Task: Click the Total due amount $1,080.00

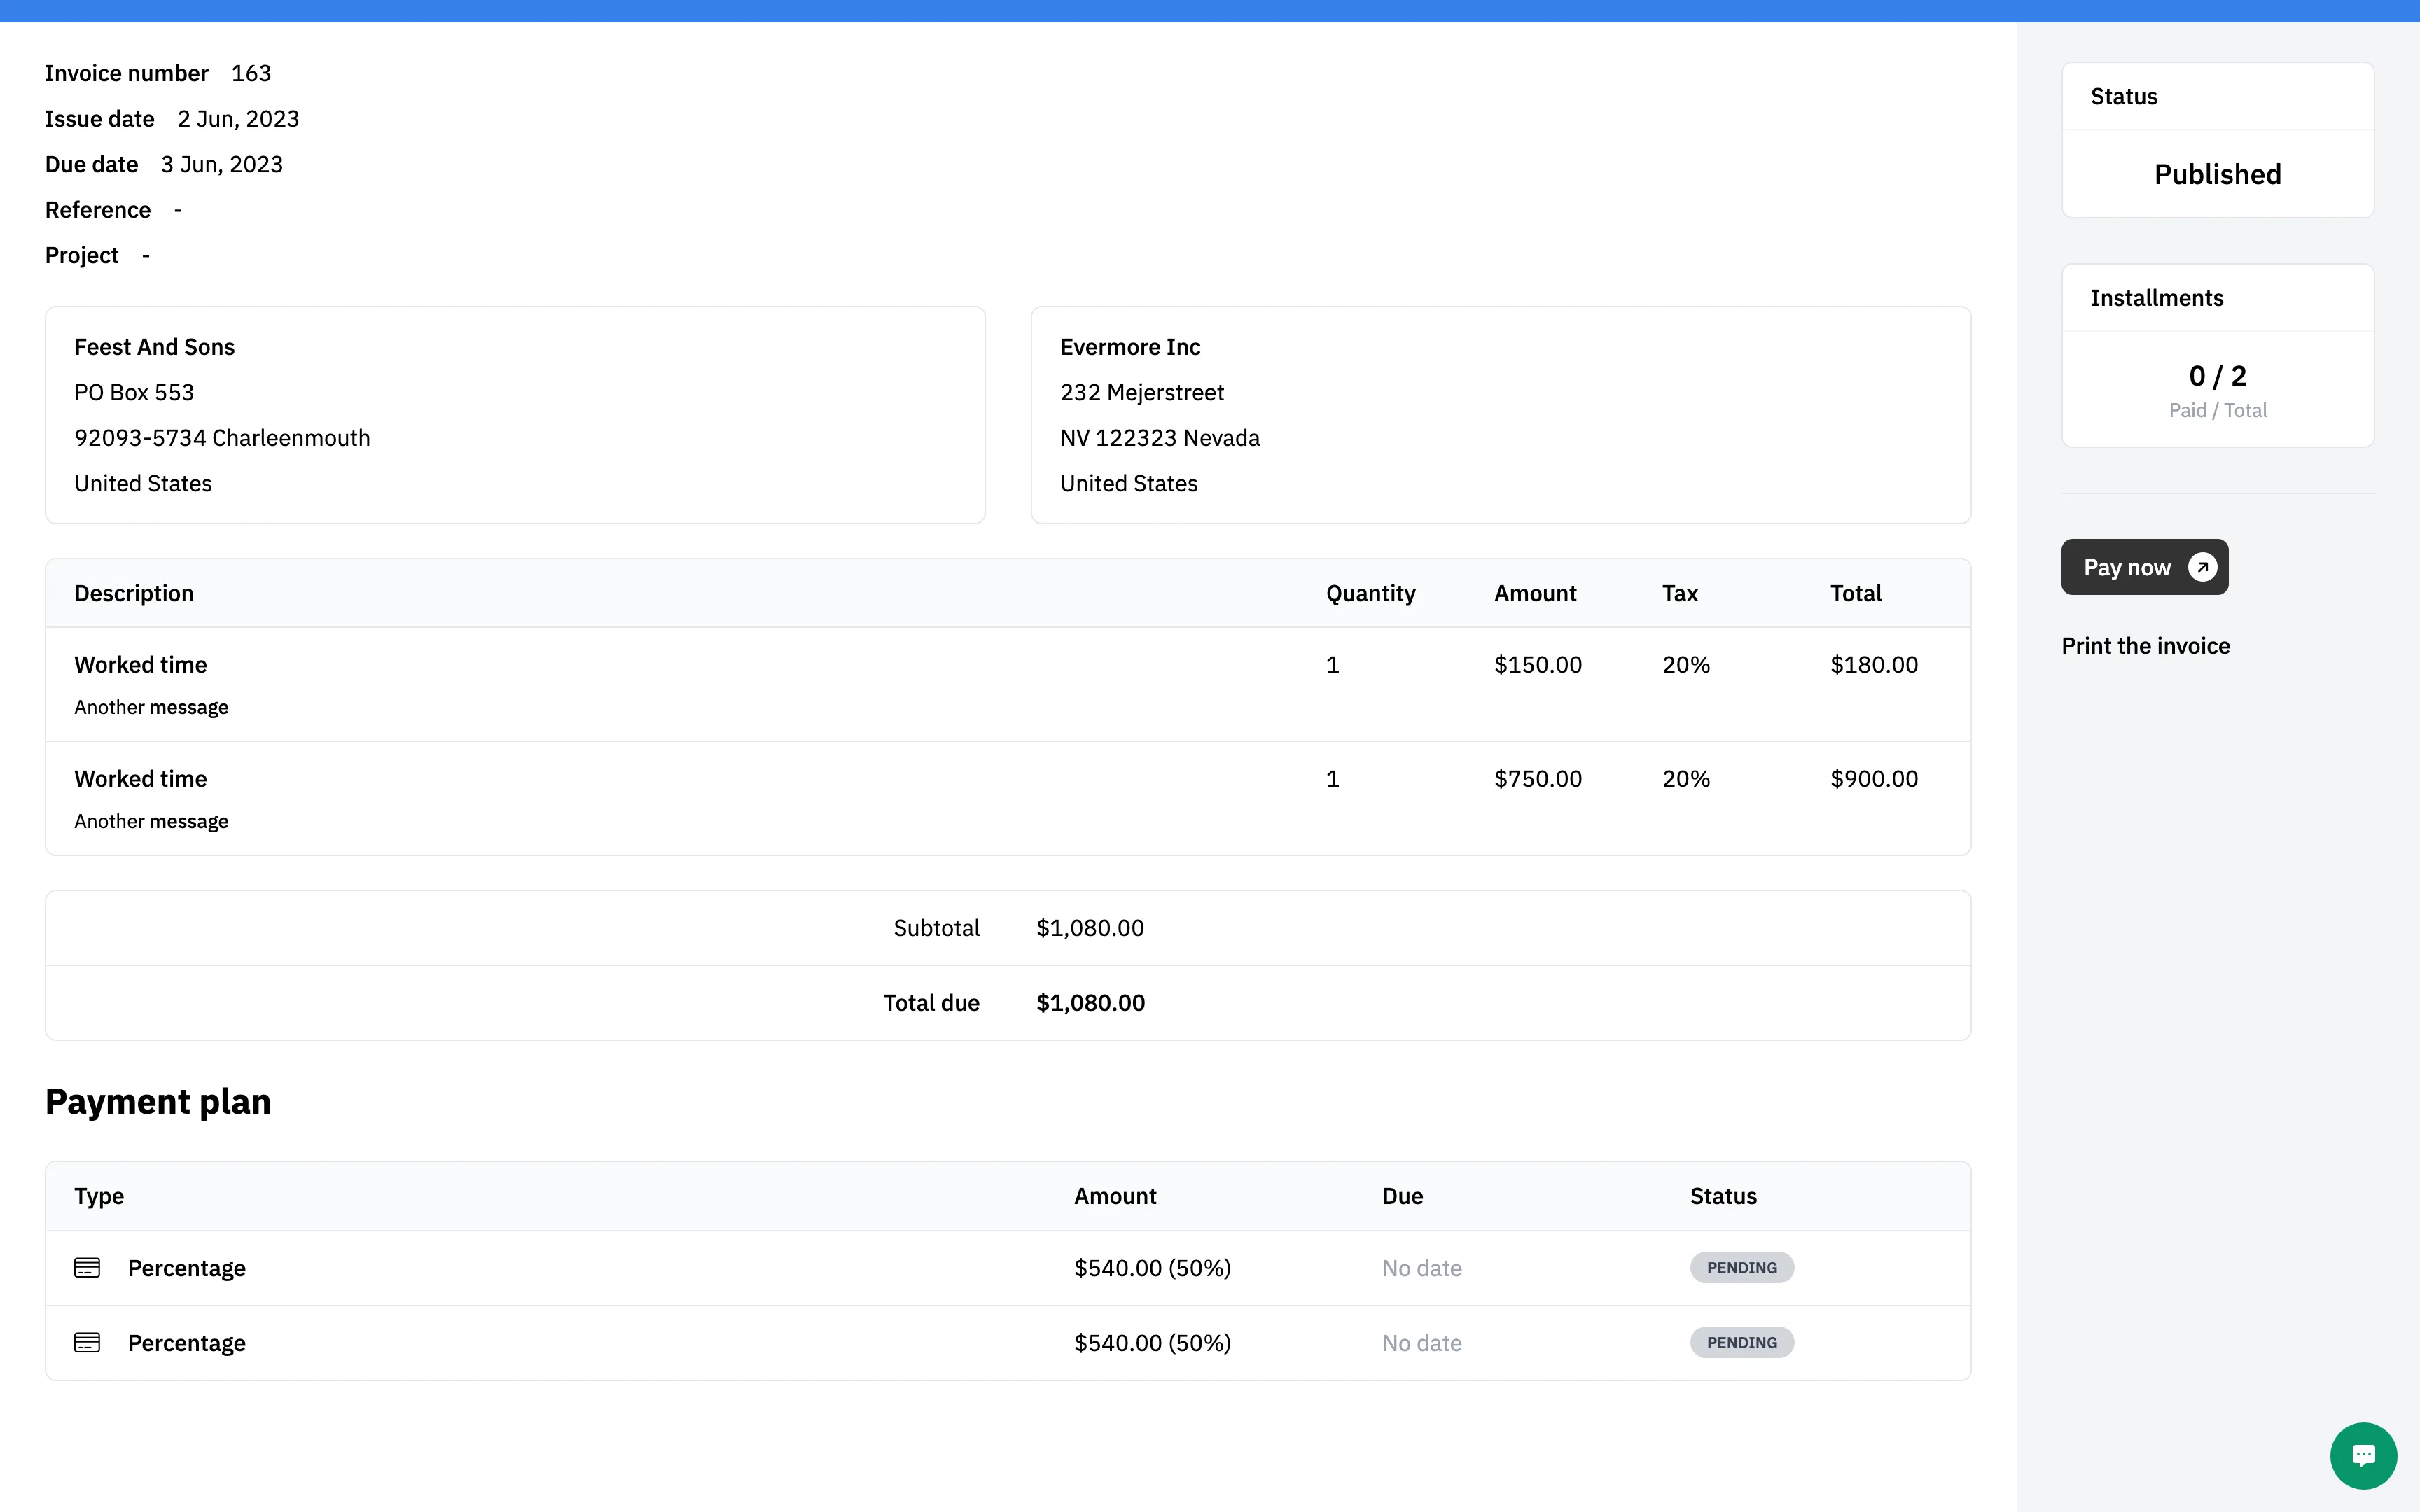Action: (1090, 1003)
